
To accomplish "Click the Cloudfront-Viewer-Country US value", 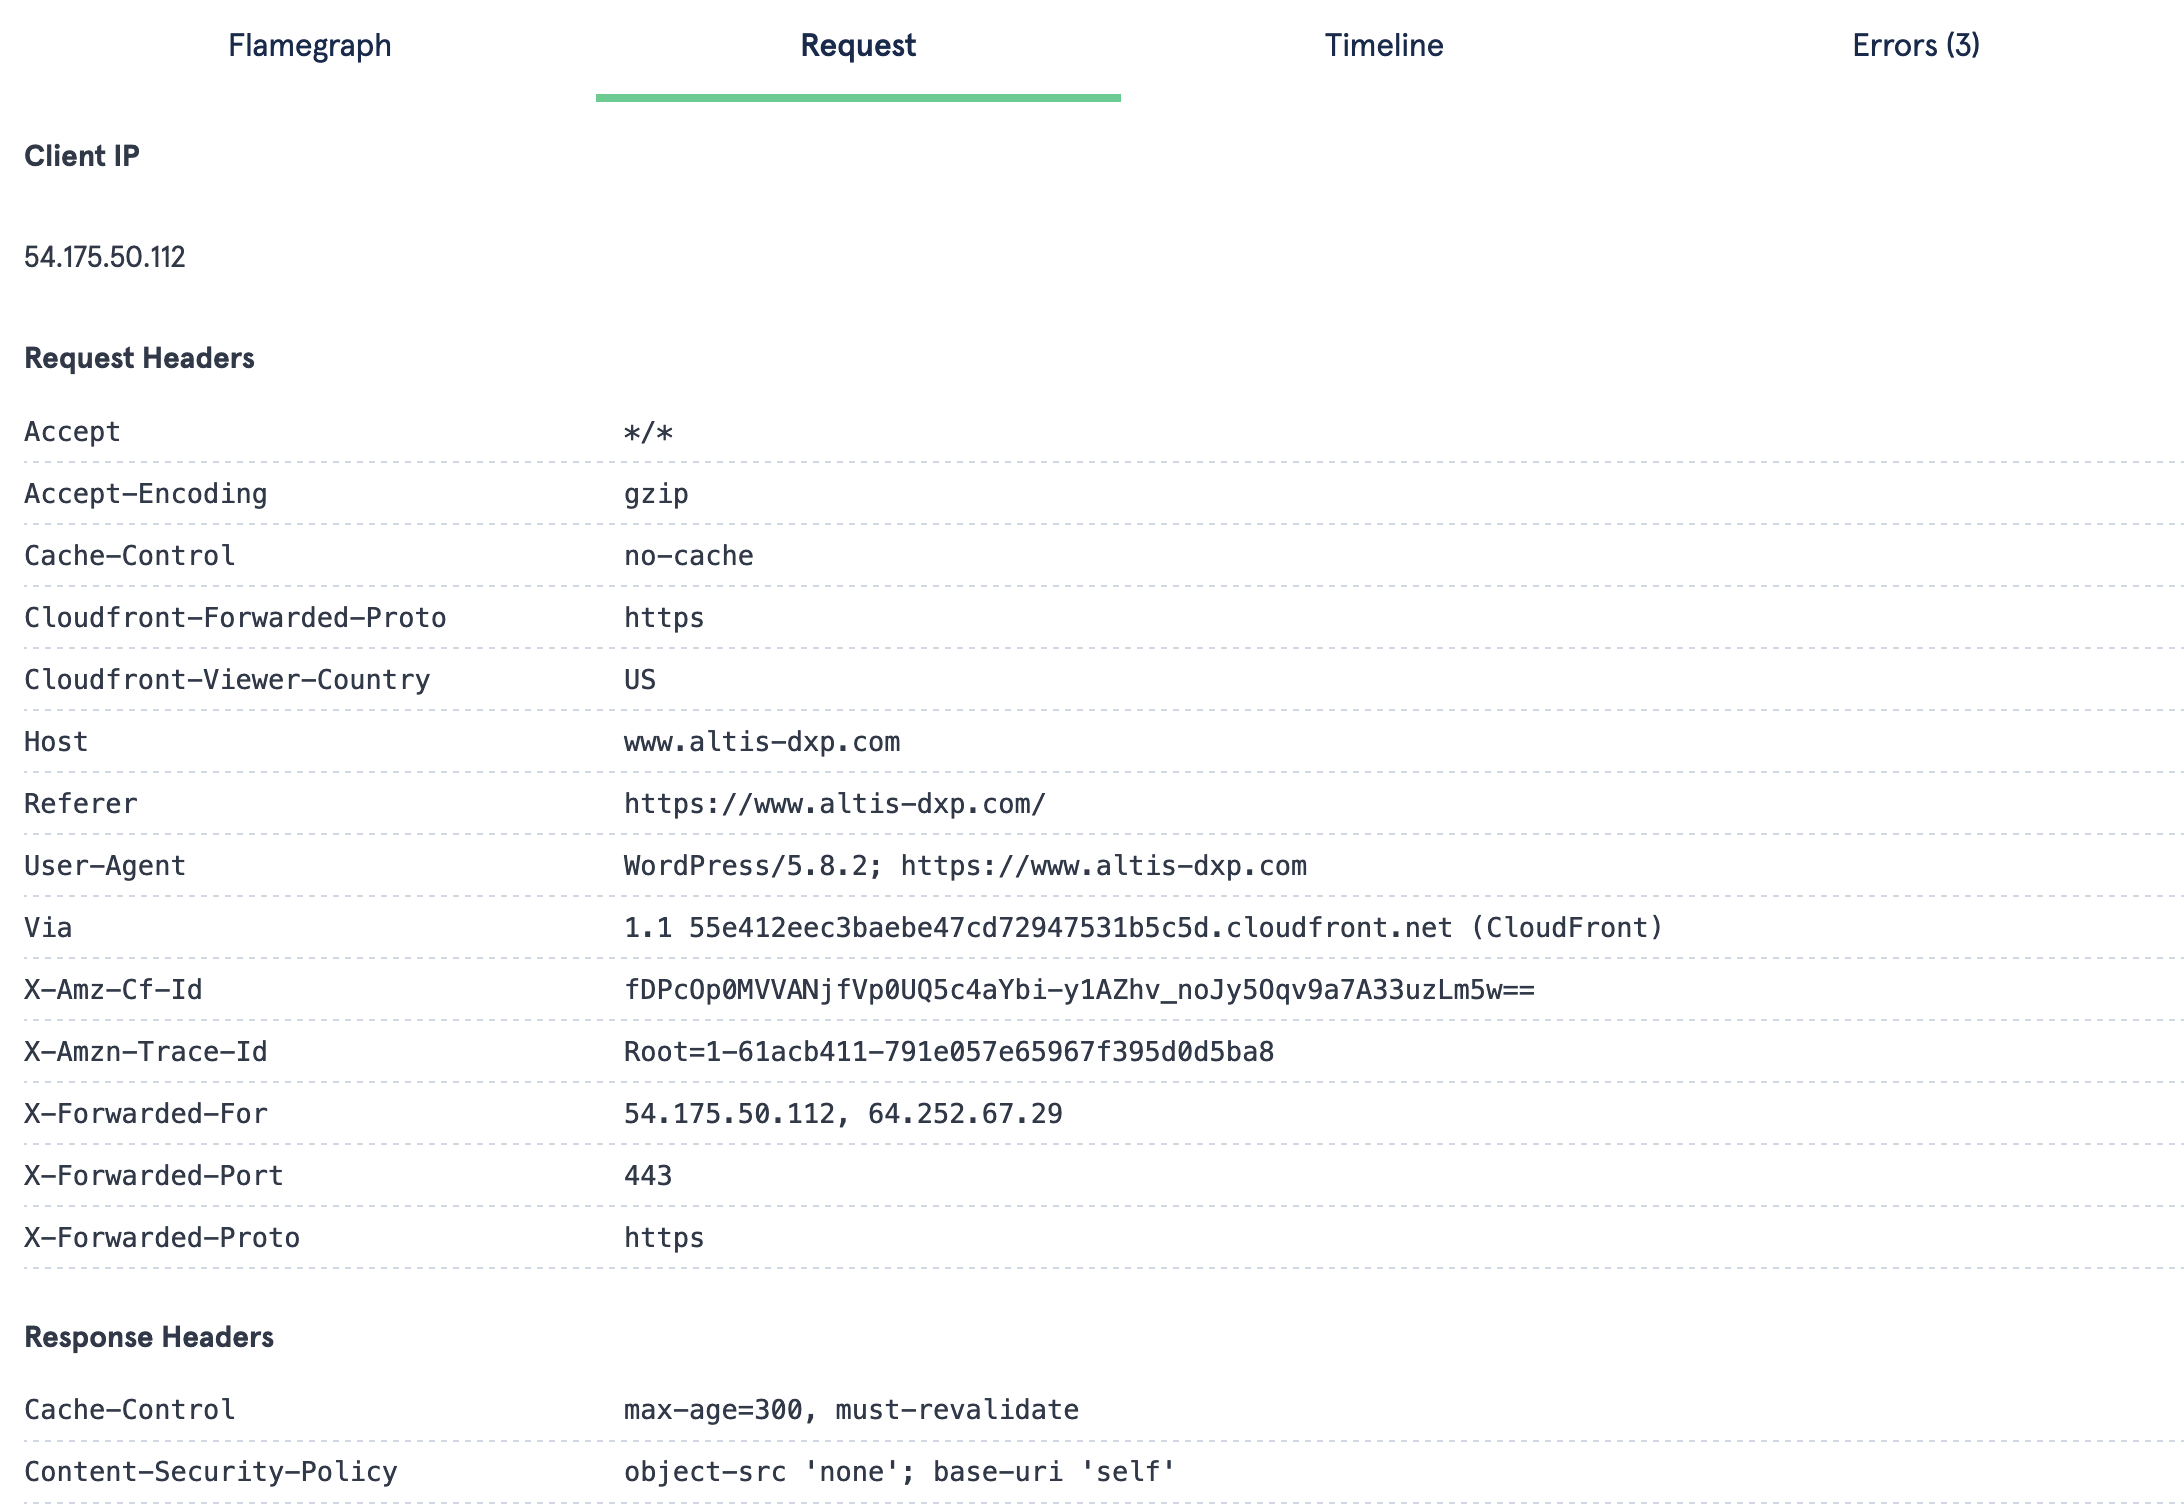I will point(640,680).
